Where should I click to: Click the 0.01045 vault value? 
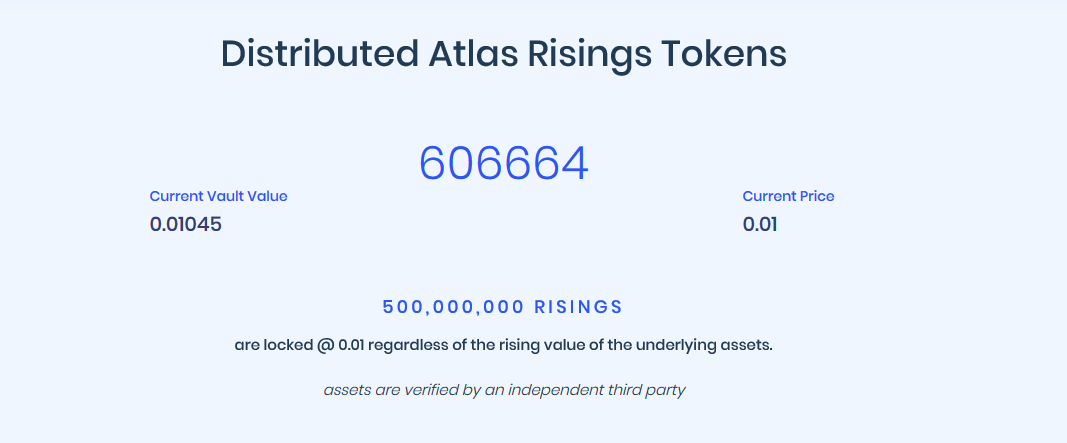[x=186, y=224]
